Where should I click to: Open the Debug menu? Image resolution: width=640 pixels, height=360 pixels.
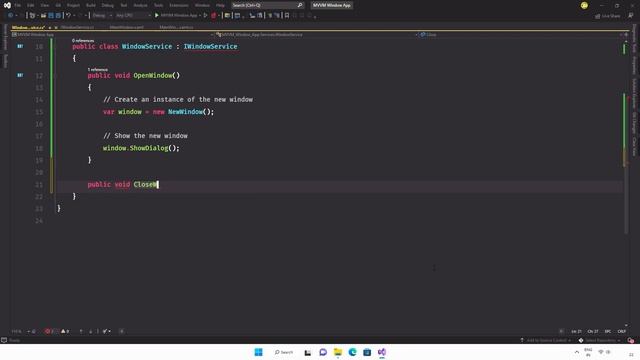(107, 5)
